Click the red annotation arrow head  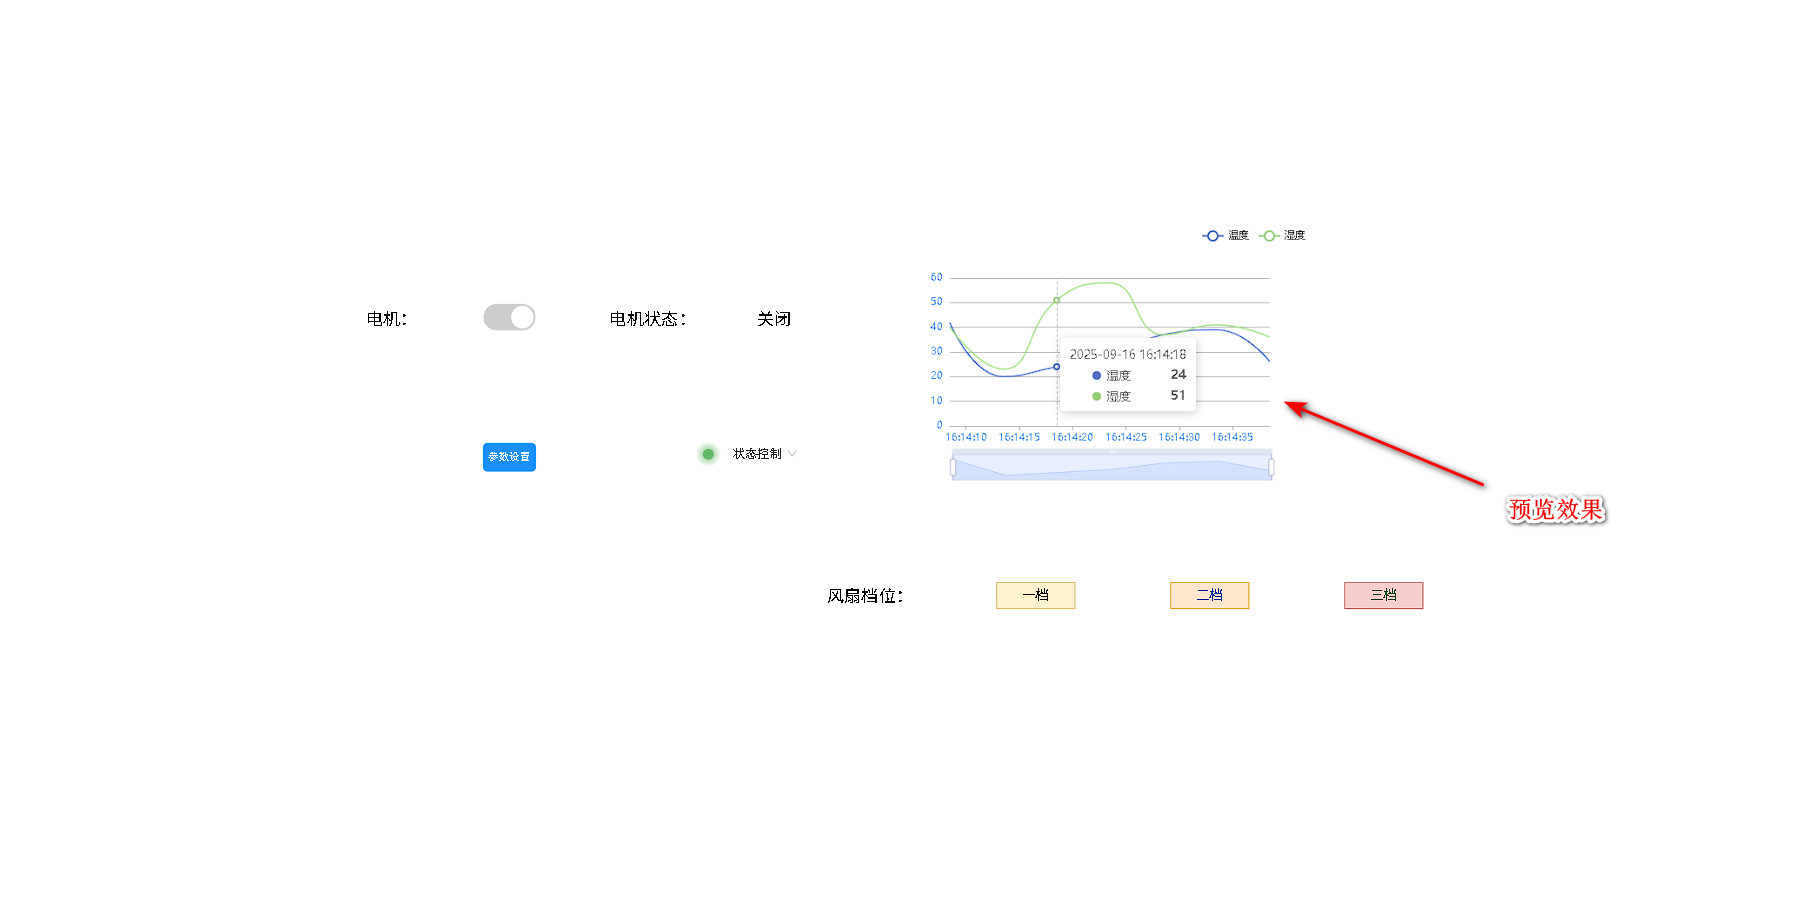point(1294,406)
